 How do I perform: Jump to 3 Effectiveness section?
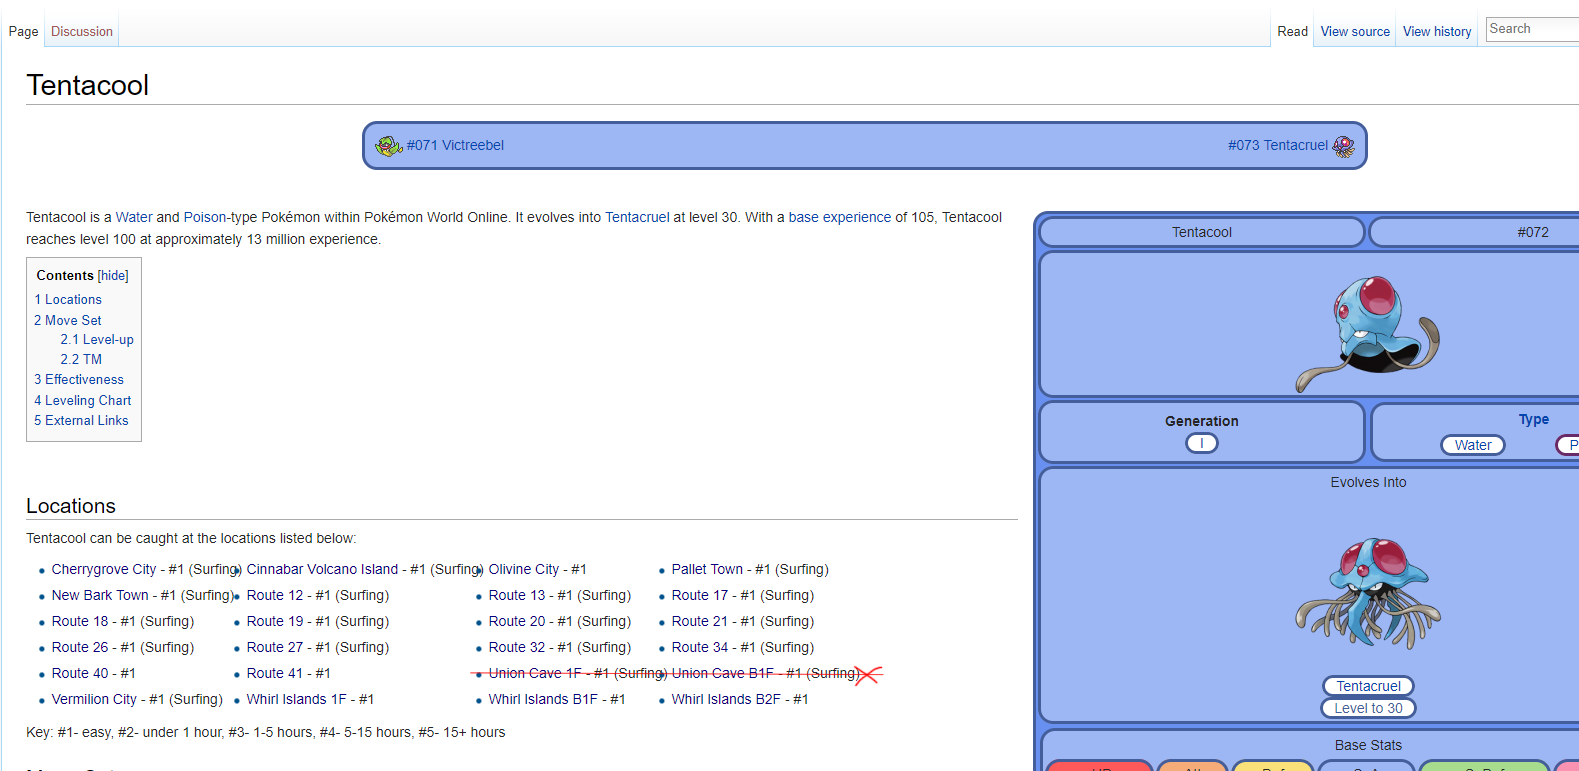pyautogui.click(x=79, y=379)
